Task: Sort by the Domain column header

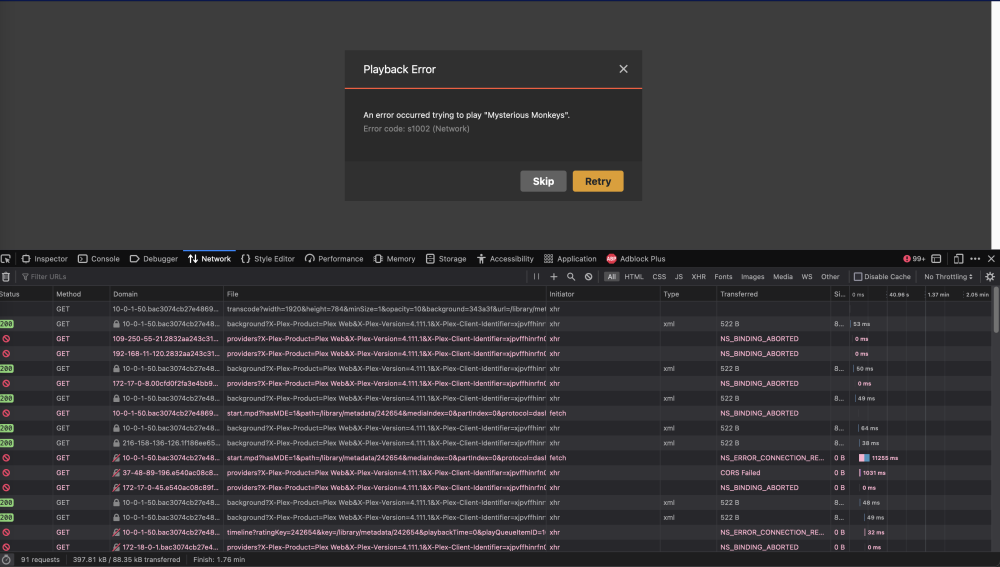Action: tap(166, 294)
